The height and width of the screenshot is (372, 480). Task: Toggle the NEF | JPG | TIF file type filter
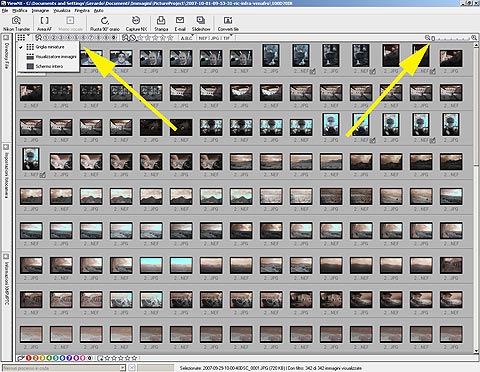214,38
